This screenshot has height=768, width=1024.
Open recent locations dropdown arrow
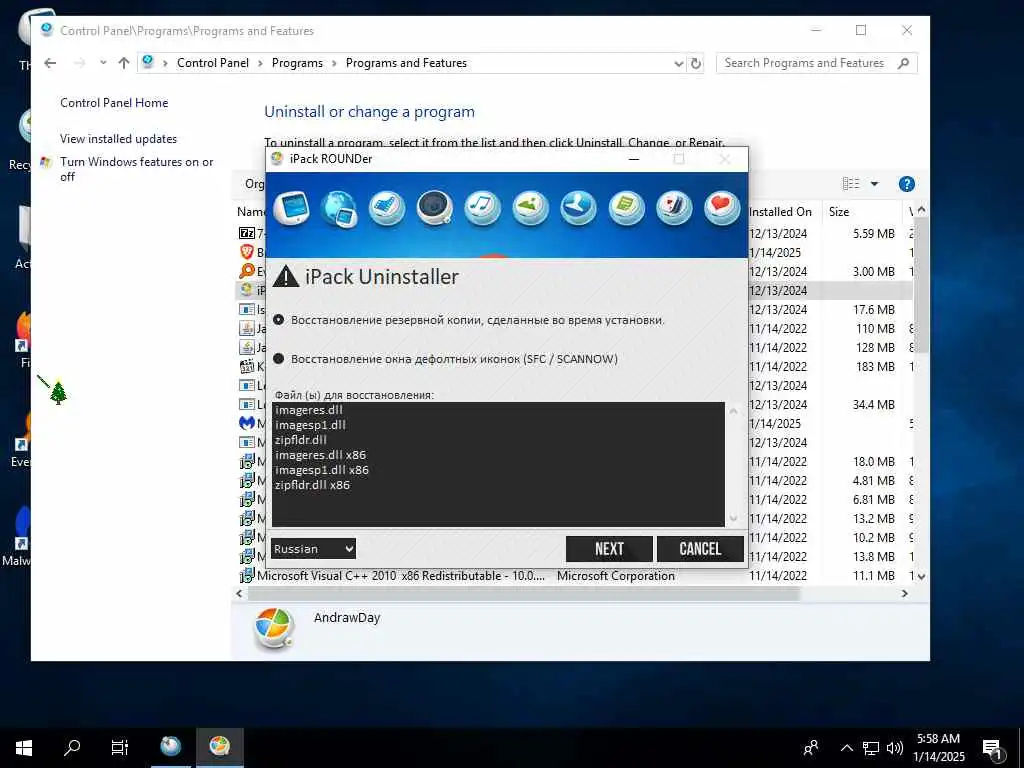click(x=103, y=63)
